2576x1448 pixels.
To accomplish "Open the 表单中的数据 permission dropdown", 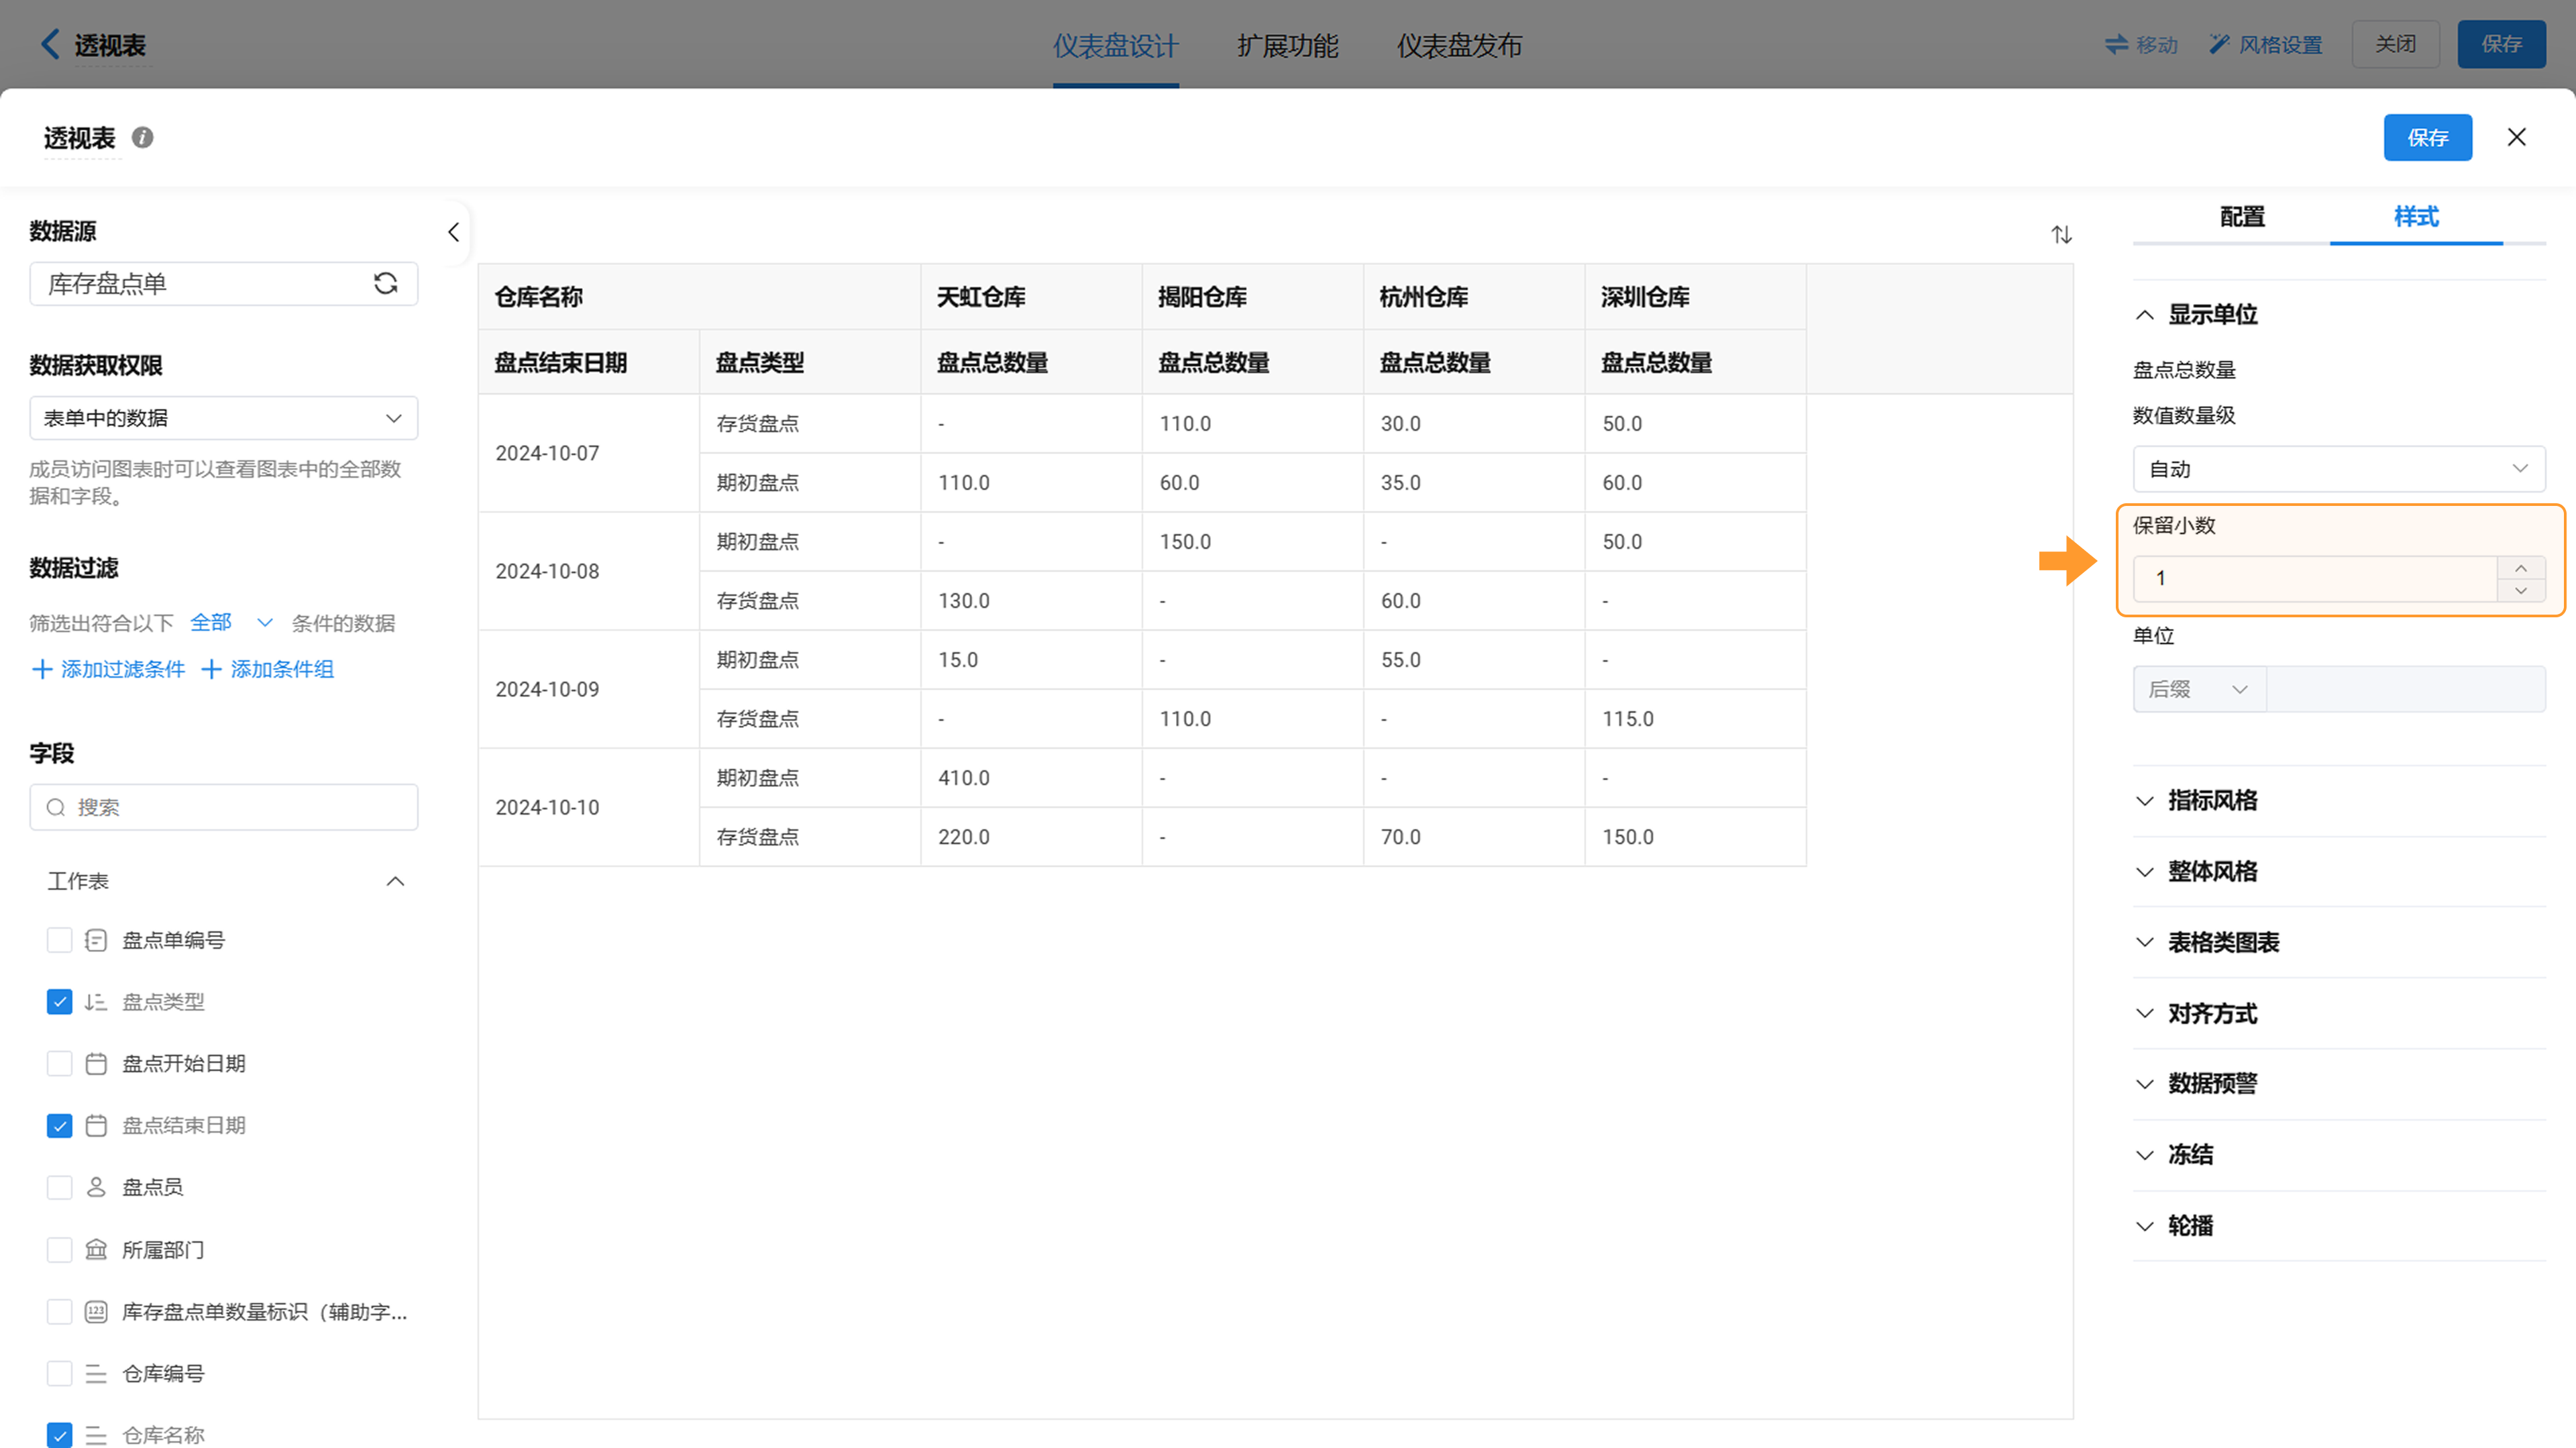I will click(x=224, y=418).
